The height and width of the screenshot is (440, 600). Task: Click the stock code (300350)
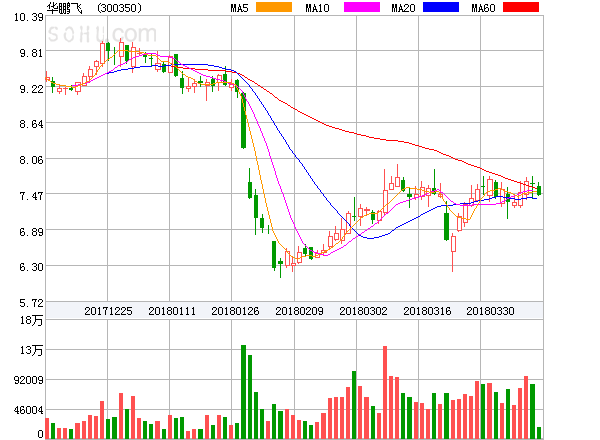[119, 8]
